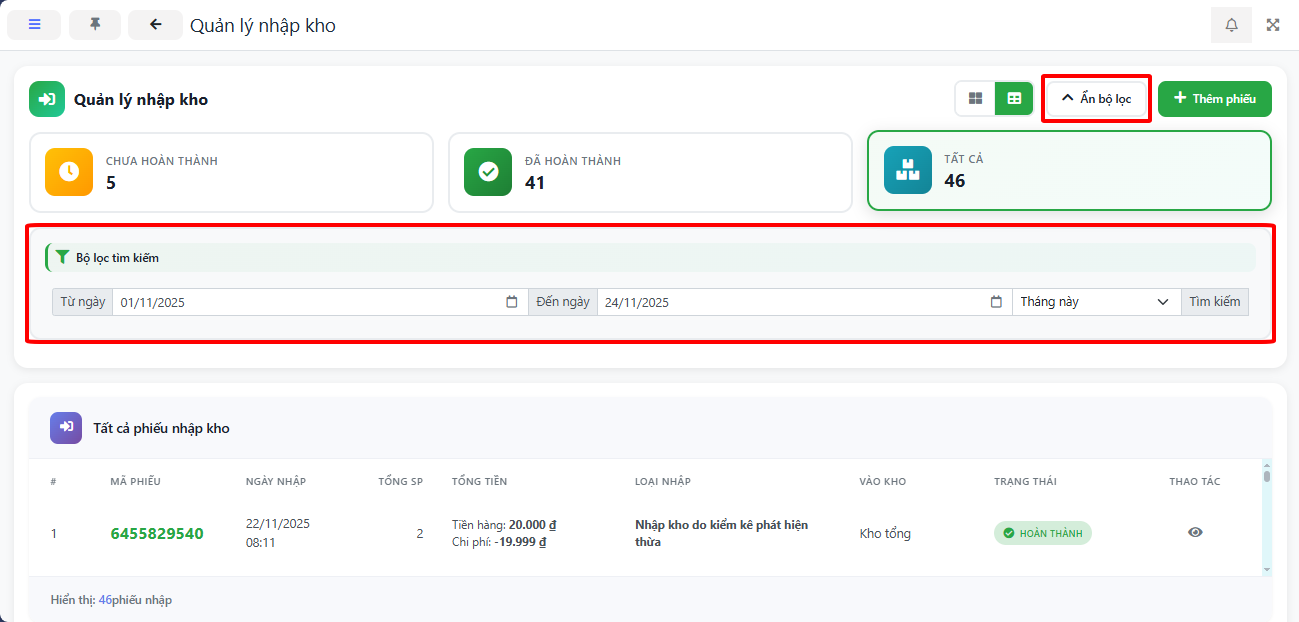The height and width of the screenshot is (622, 1299).
Task: Switch to table list view
Action: click(1014, 99)
